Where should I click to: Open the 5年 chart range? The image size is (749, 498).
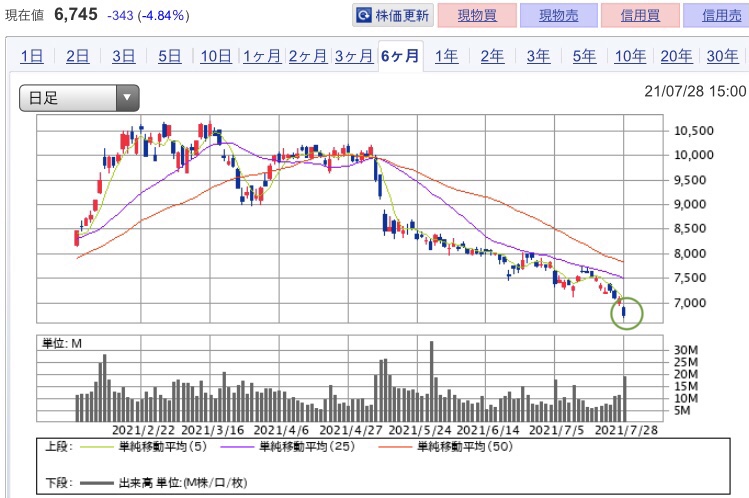coord(584,56)
